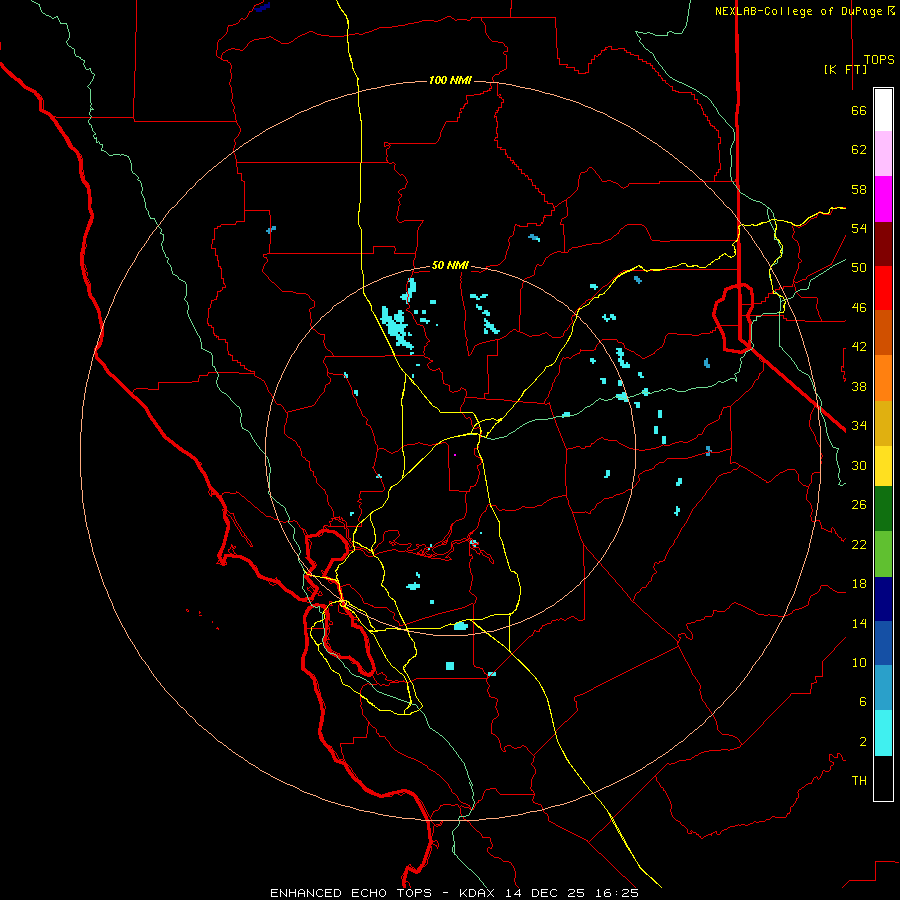
Task: Click the navy blue legend swatch
Action: click(883, 599)
